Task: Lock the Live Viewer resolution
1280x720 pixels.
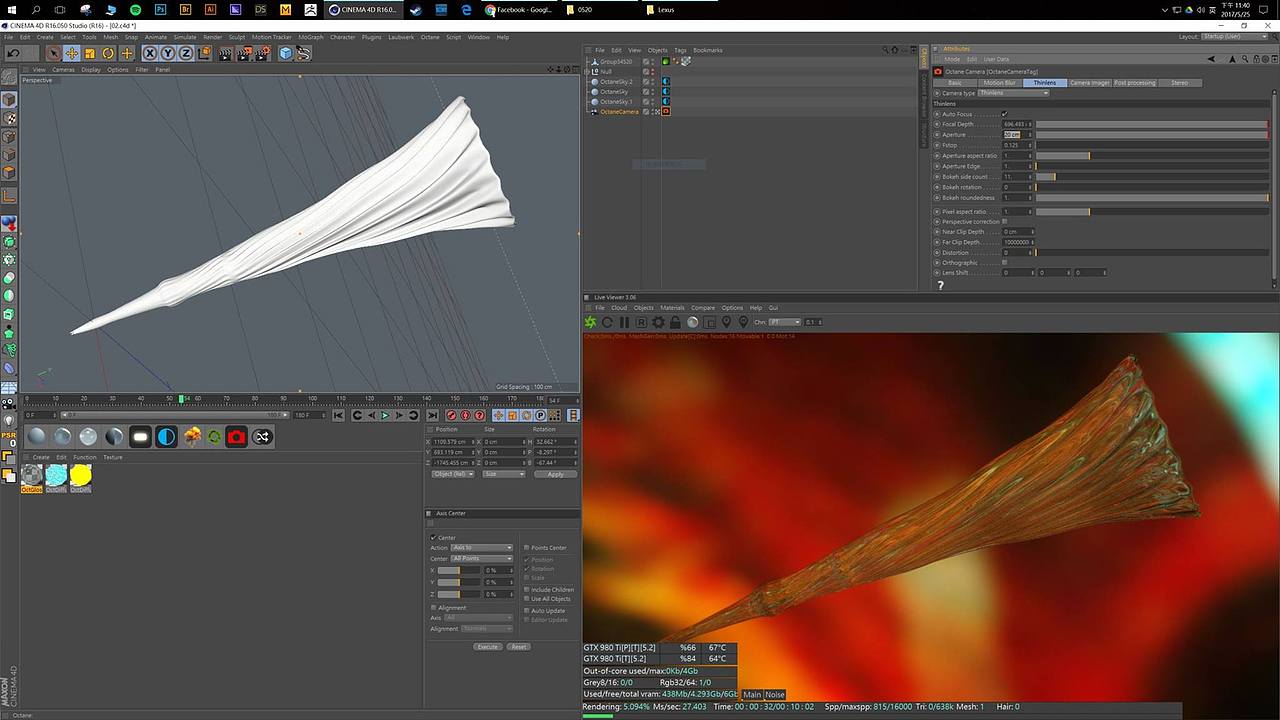Action: point(675,322)
